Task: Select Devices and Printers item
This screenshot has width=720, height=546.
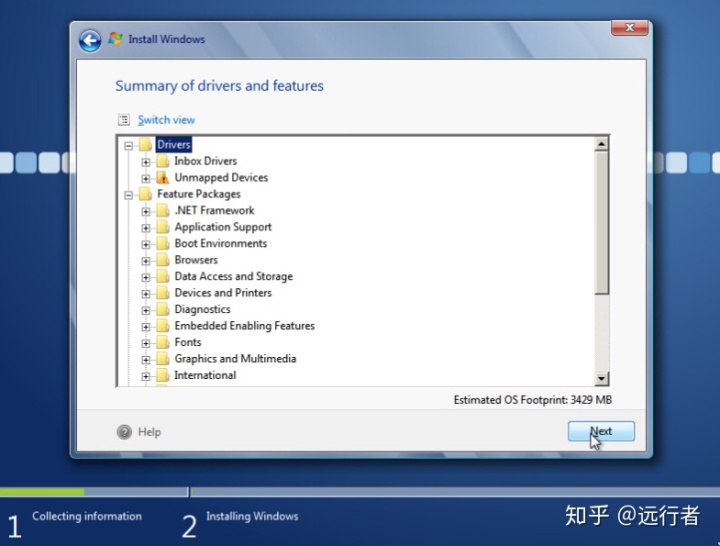Action: click(x=223, y=293)
